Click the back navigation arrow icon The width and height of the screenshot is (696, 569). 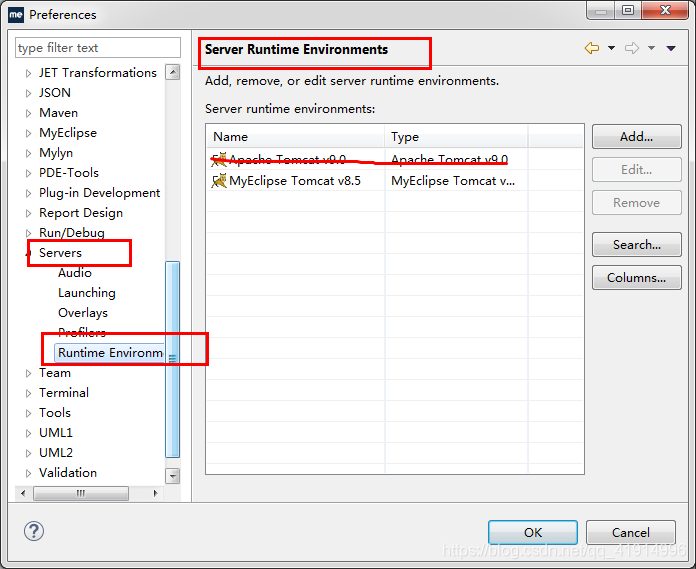click(x=592, y=47)
